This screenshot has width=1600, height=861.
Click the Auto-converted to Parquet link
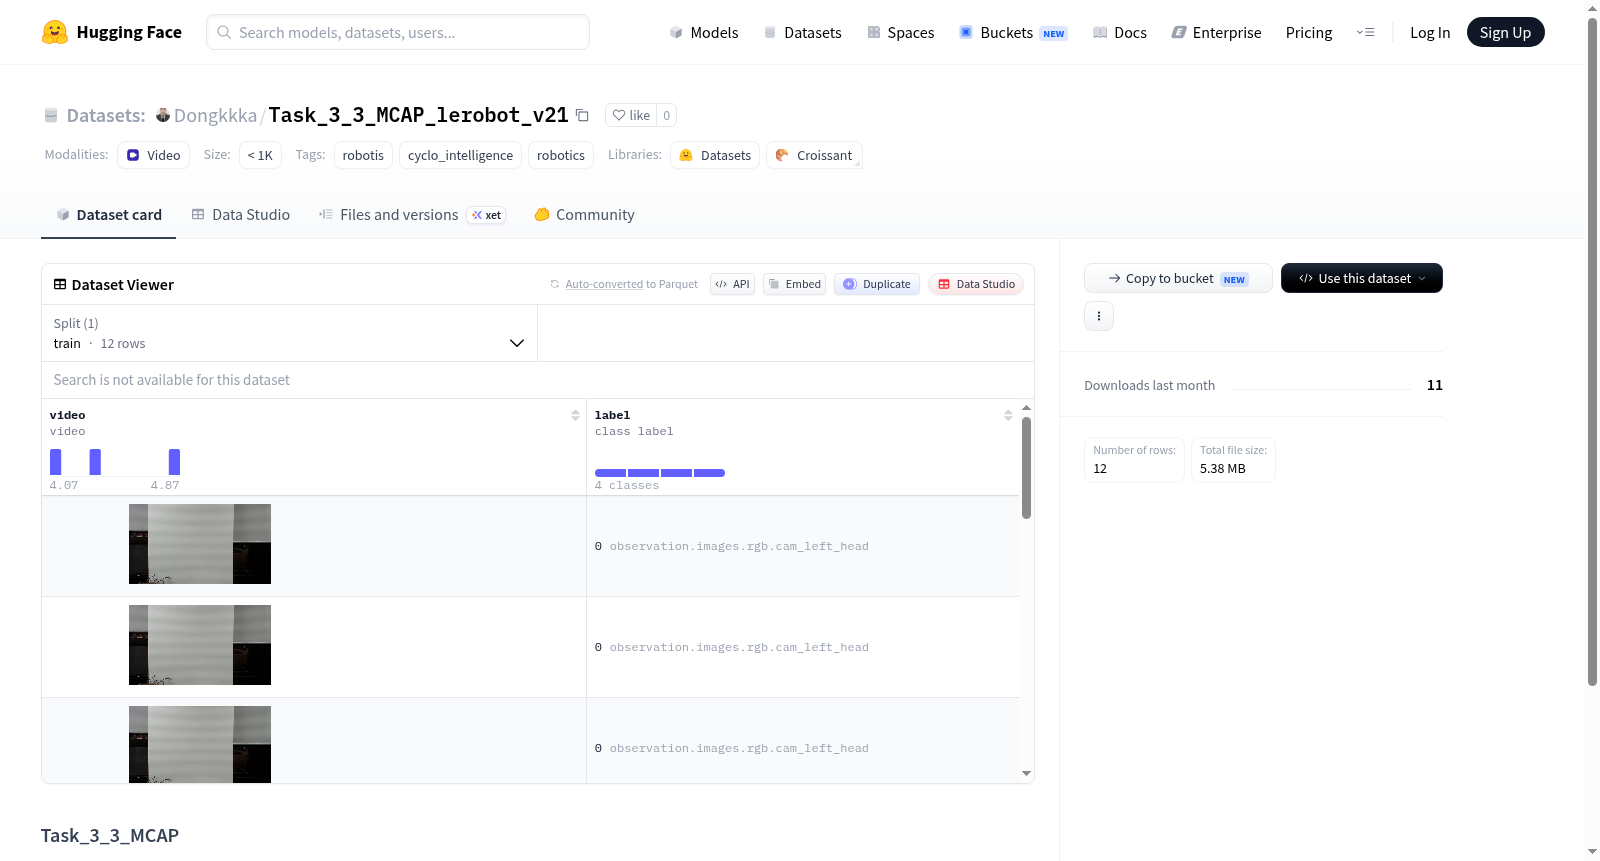click(632, 284)
